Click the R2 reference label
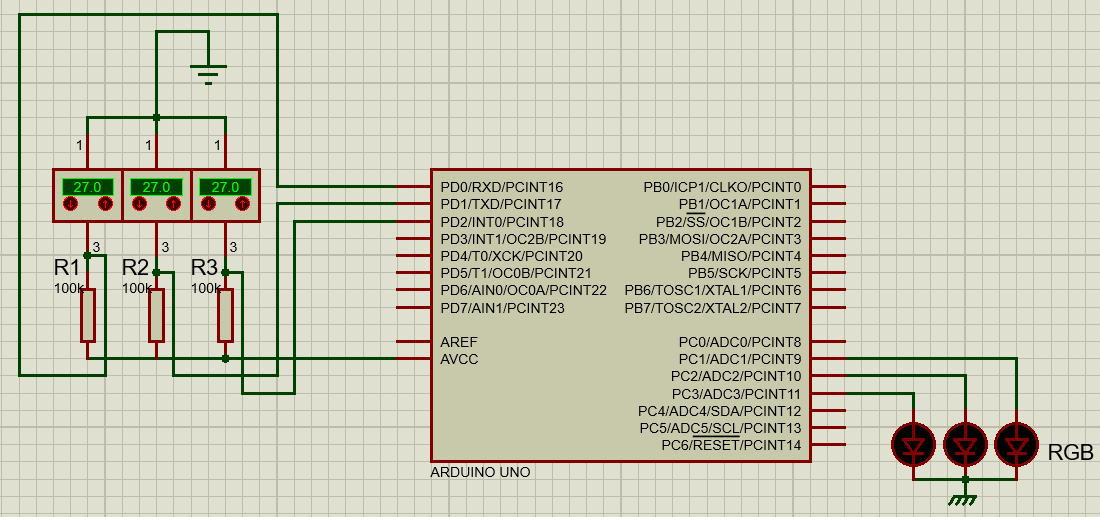 coord(135,267)
